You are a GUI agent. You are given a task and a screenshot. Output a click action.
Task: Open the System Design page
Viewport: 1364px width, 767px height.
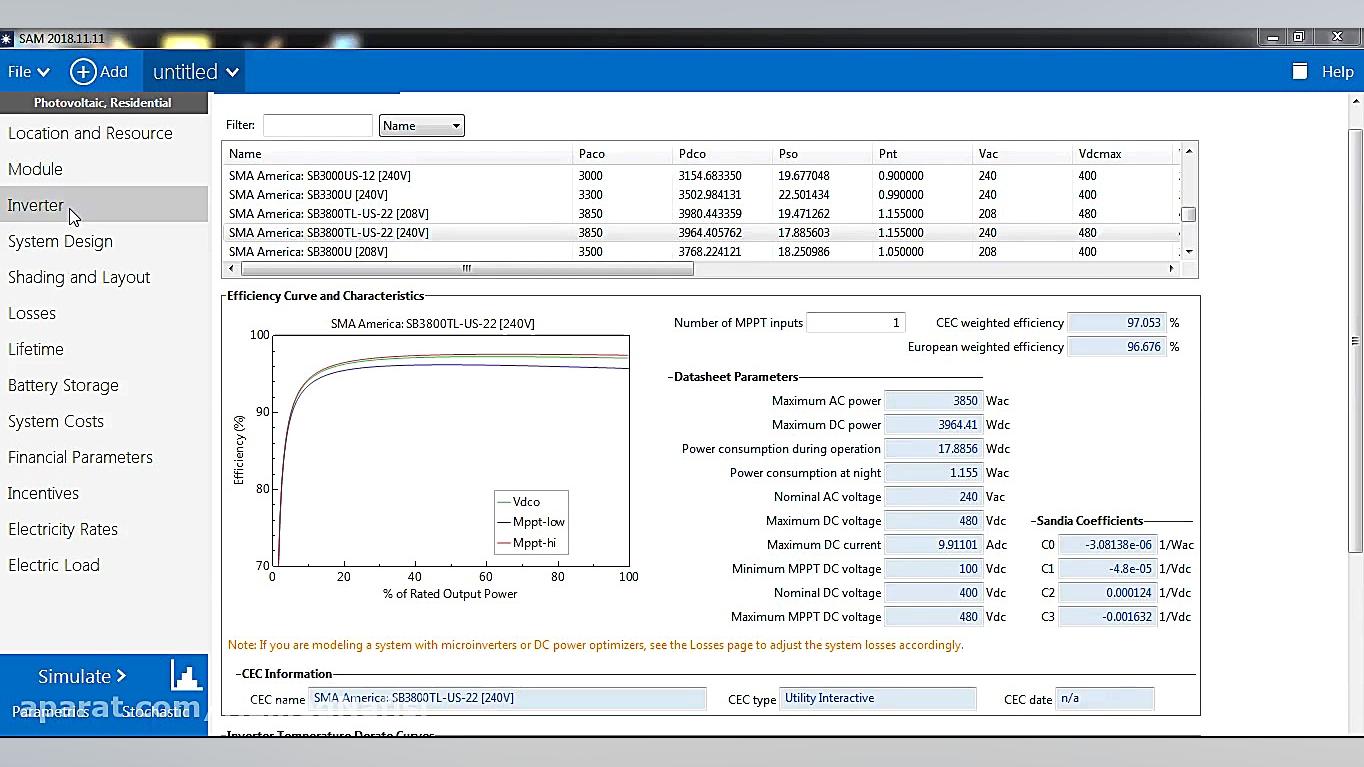(x=104, y=241)
